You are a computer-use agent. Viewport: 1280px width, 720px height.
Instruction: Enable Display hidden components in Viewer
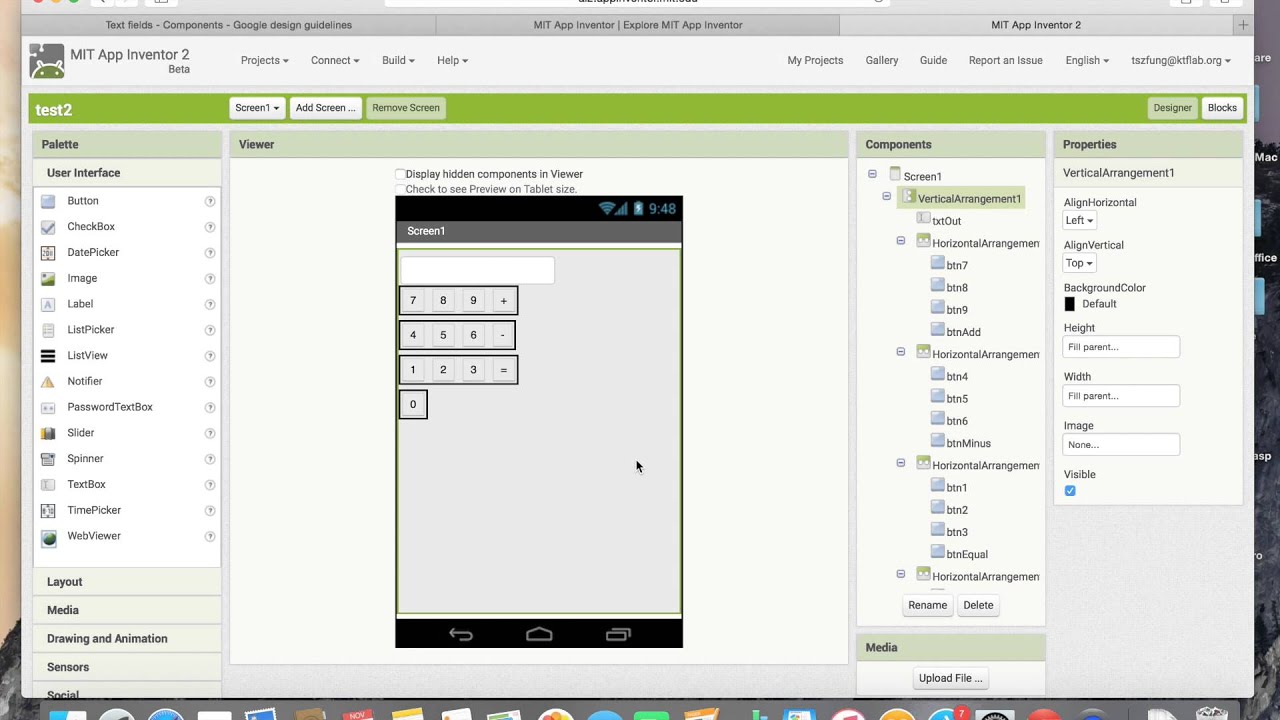(400, 174)
